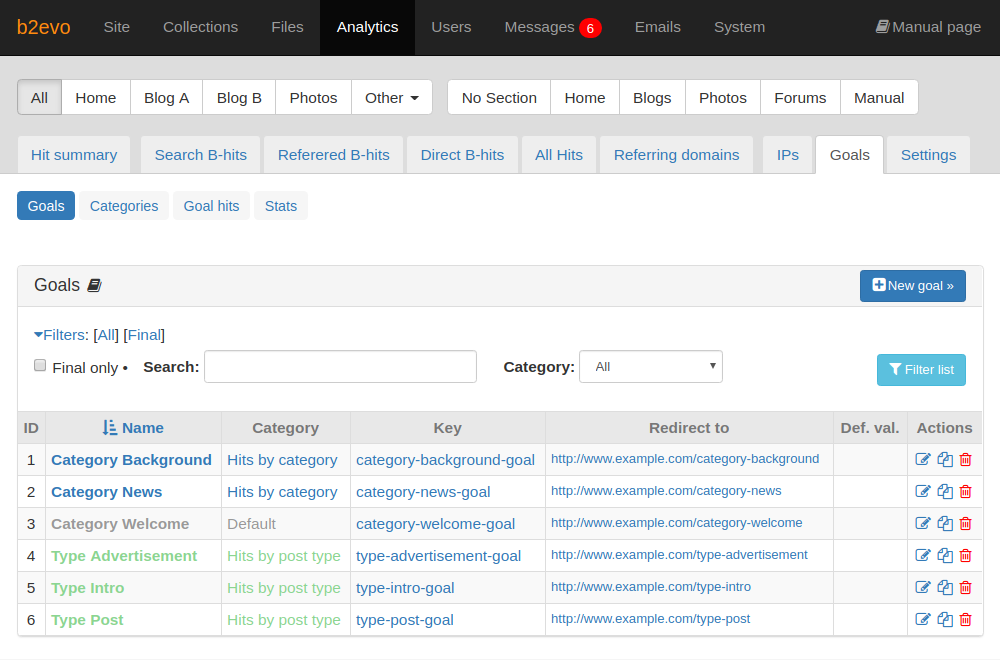Image resolution: width=1000 pixels, height=660 pixels.
Task: Delete the Type Intro goal
Action: 966,587
